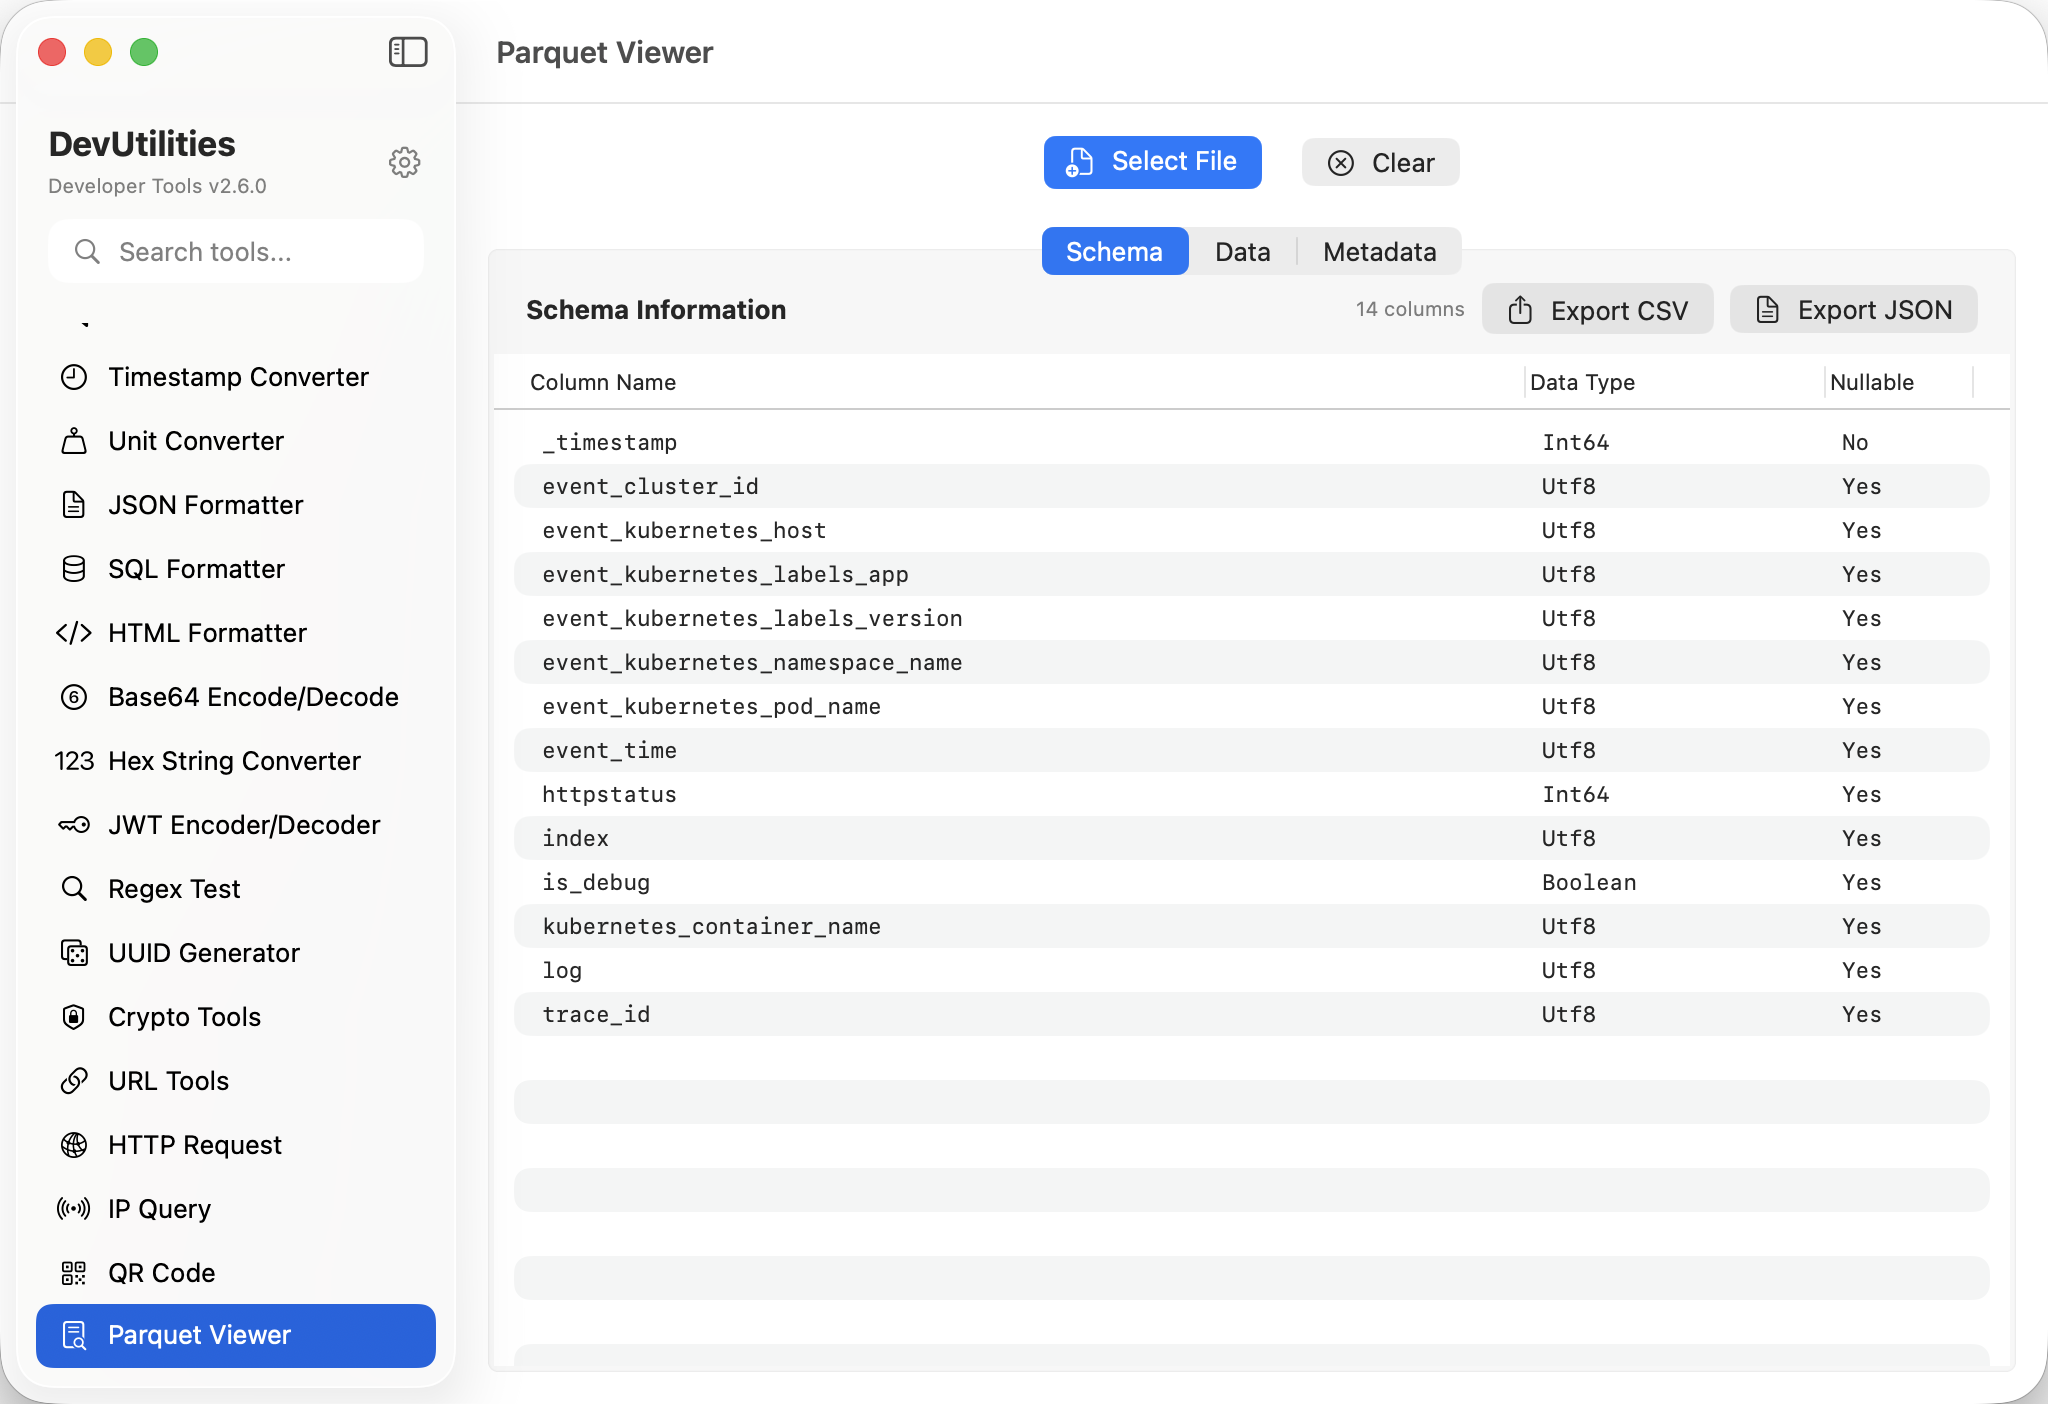This screenshot has height=1404, width=2048.
Task: Select the Hex String Converter
Action: coord(233,761)
